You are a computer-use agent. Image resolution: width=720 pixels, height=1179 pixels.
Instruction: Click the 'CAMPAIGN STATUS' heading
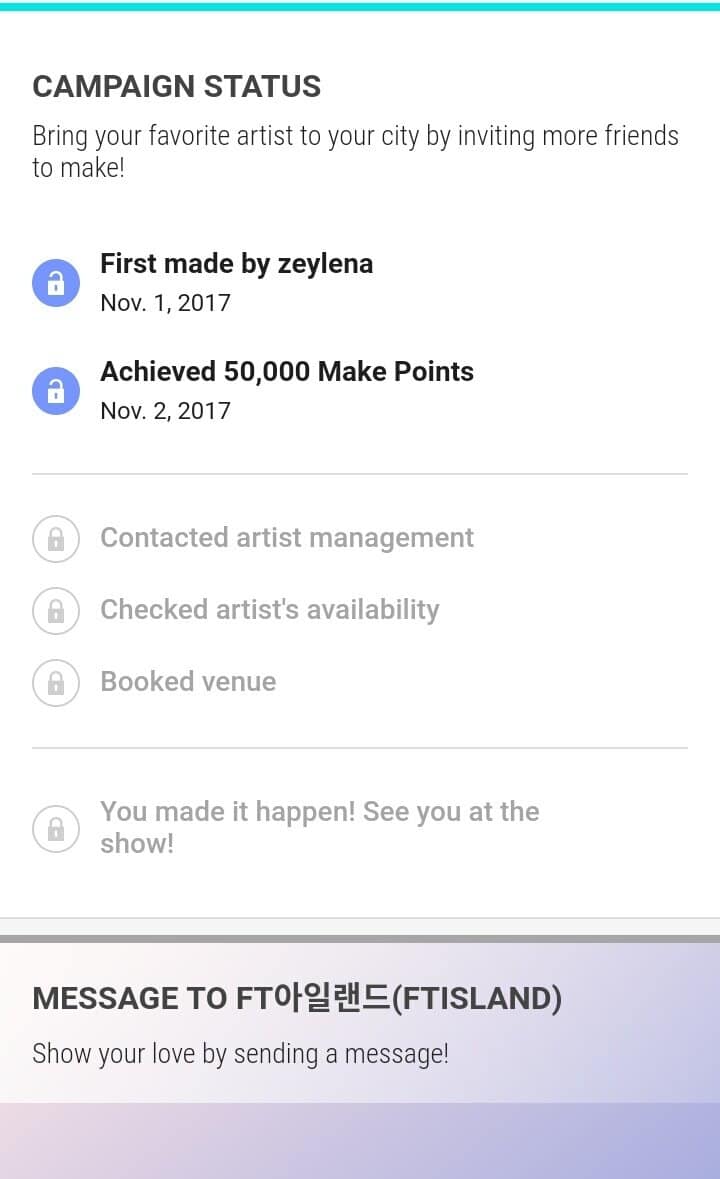(177, 87)
